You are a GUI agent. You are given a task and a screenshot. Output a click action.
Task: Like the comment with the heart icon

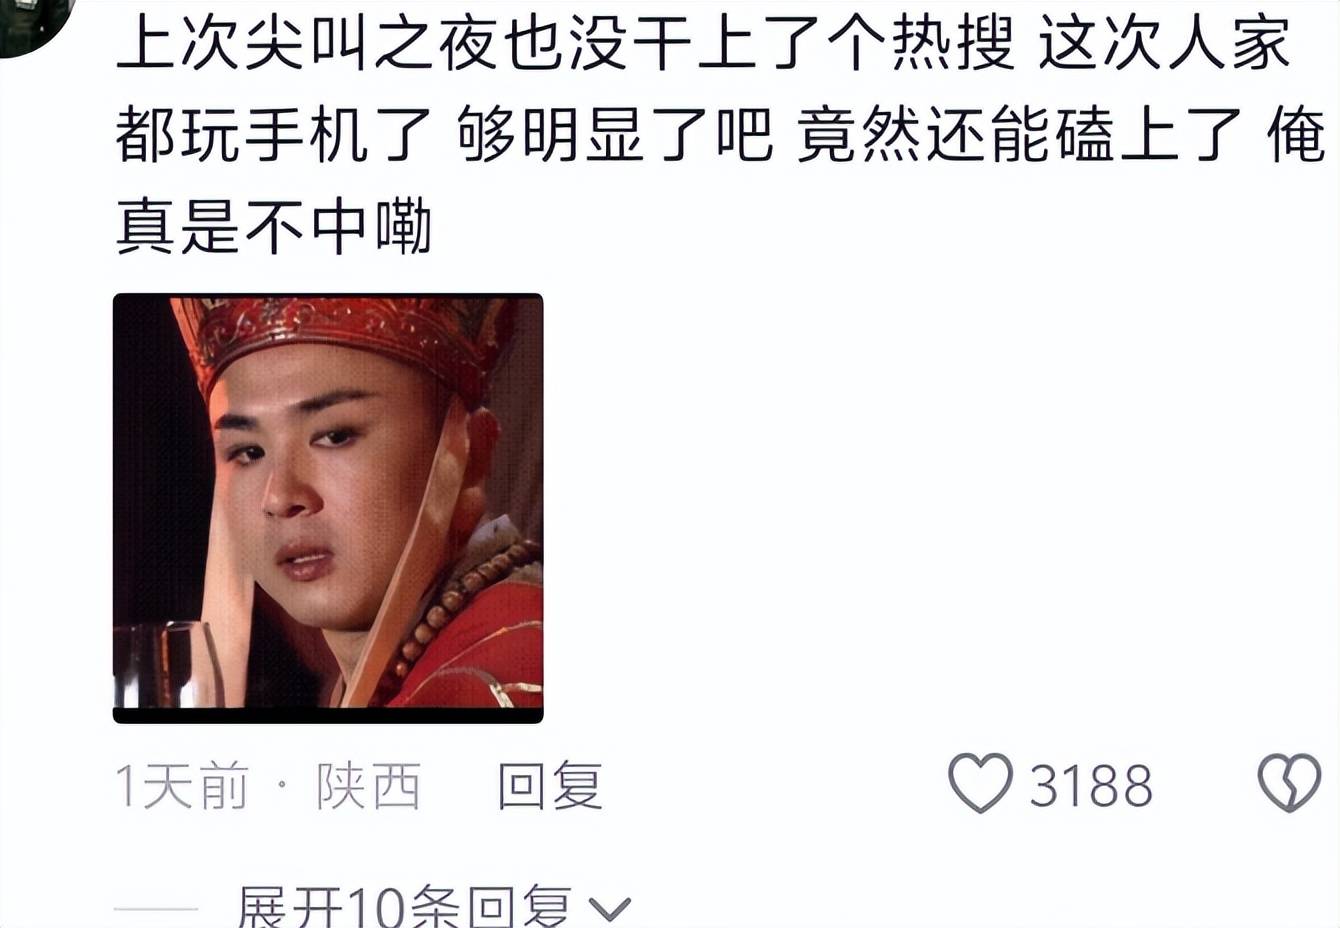[980, 783]
